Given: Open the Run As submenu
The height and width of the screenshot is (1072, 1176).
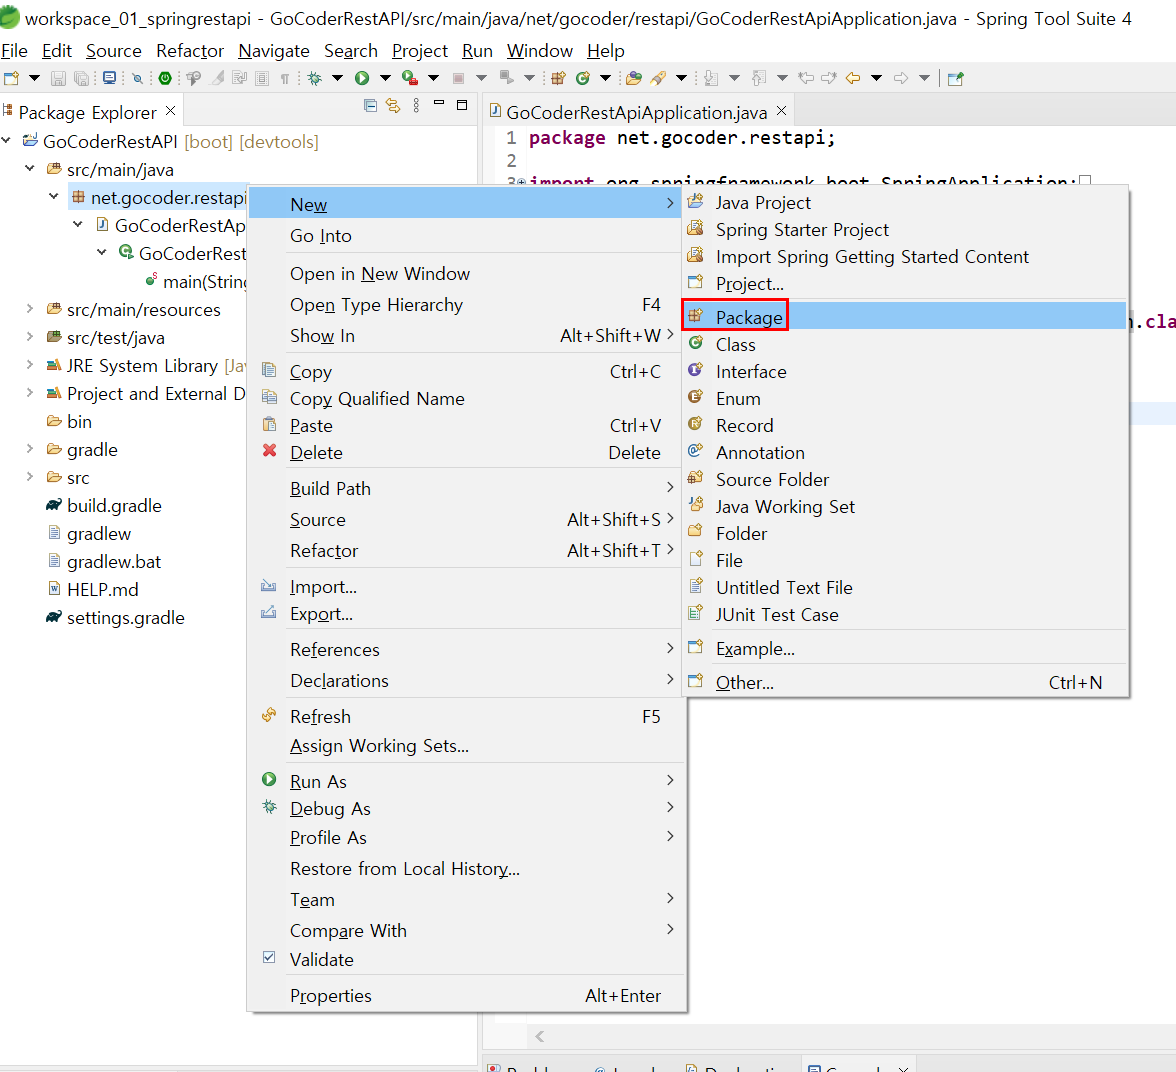Looking at the screenshot, I should tap(466, 781).
